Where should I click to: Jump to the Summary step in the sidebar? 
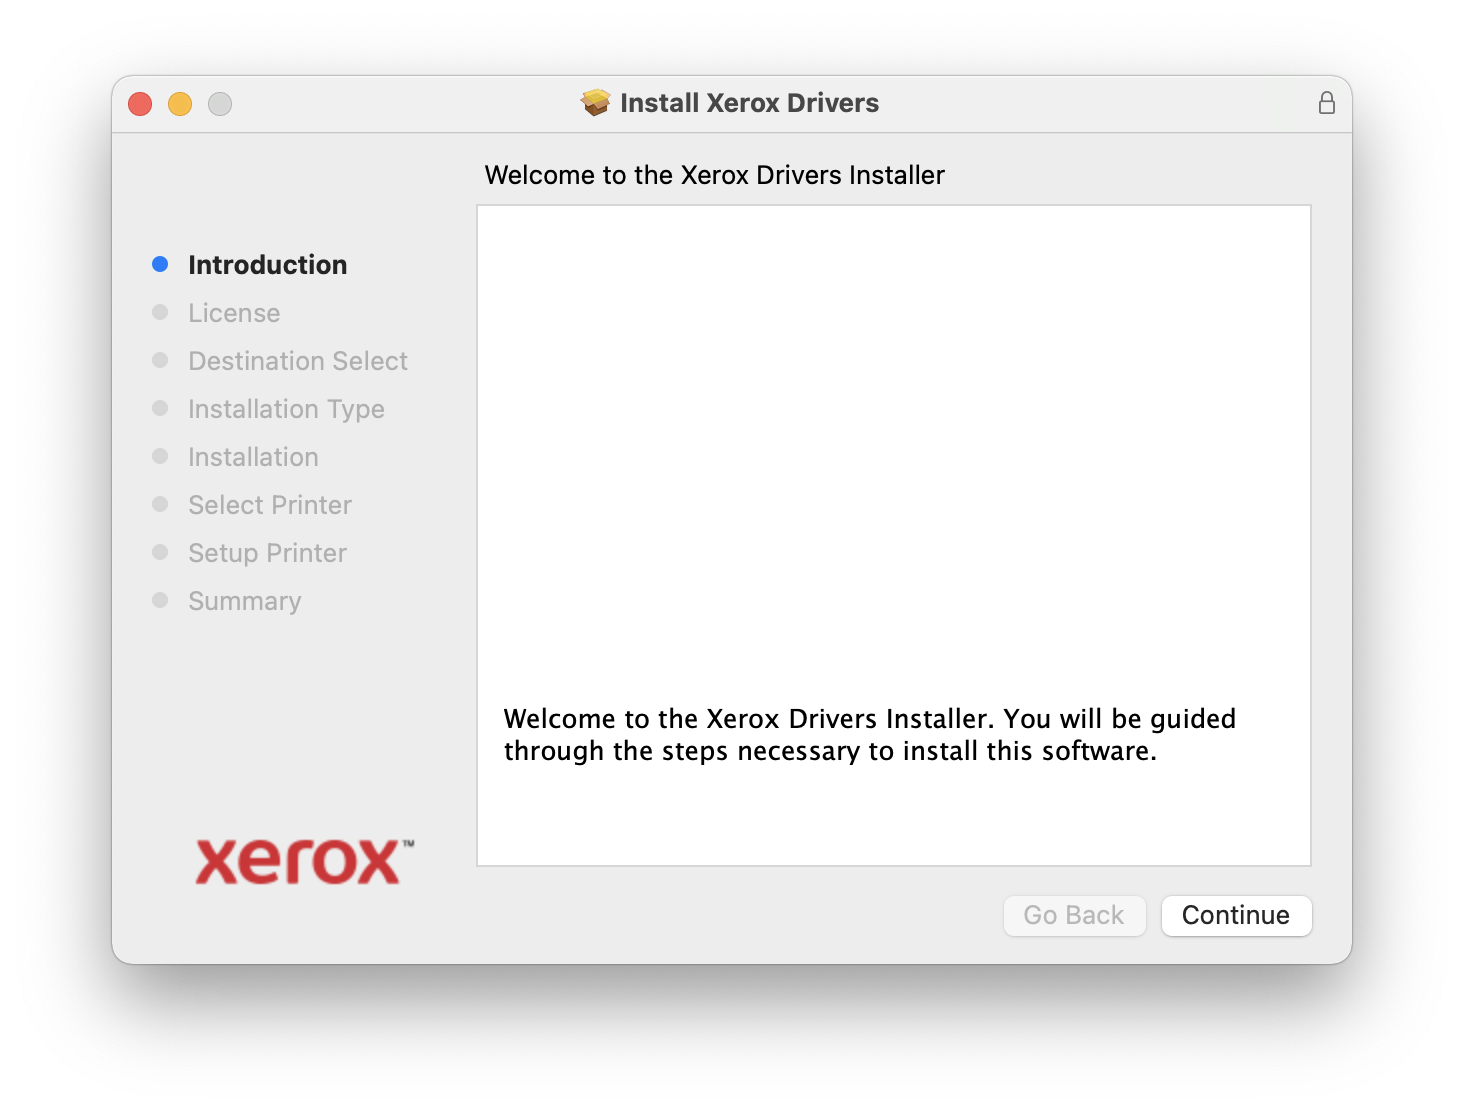click(x=244, y=601)
